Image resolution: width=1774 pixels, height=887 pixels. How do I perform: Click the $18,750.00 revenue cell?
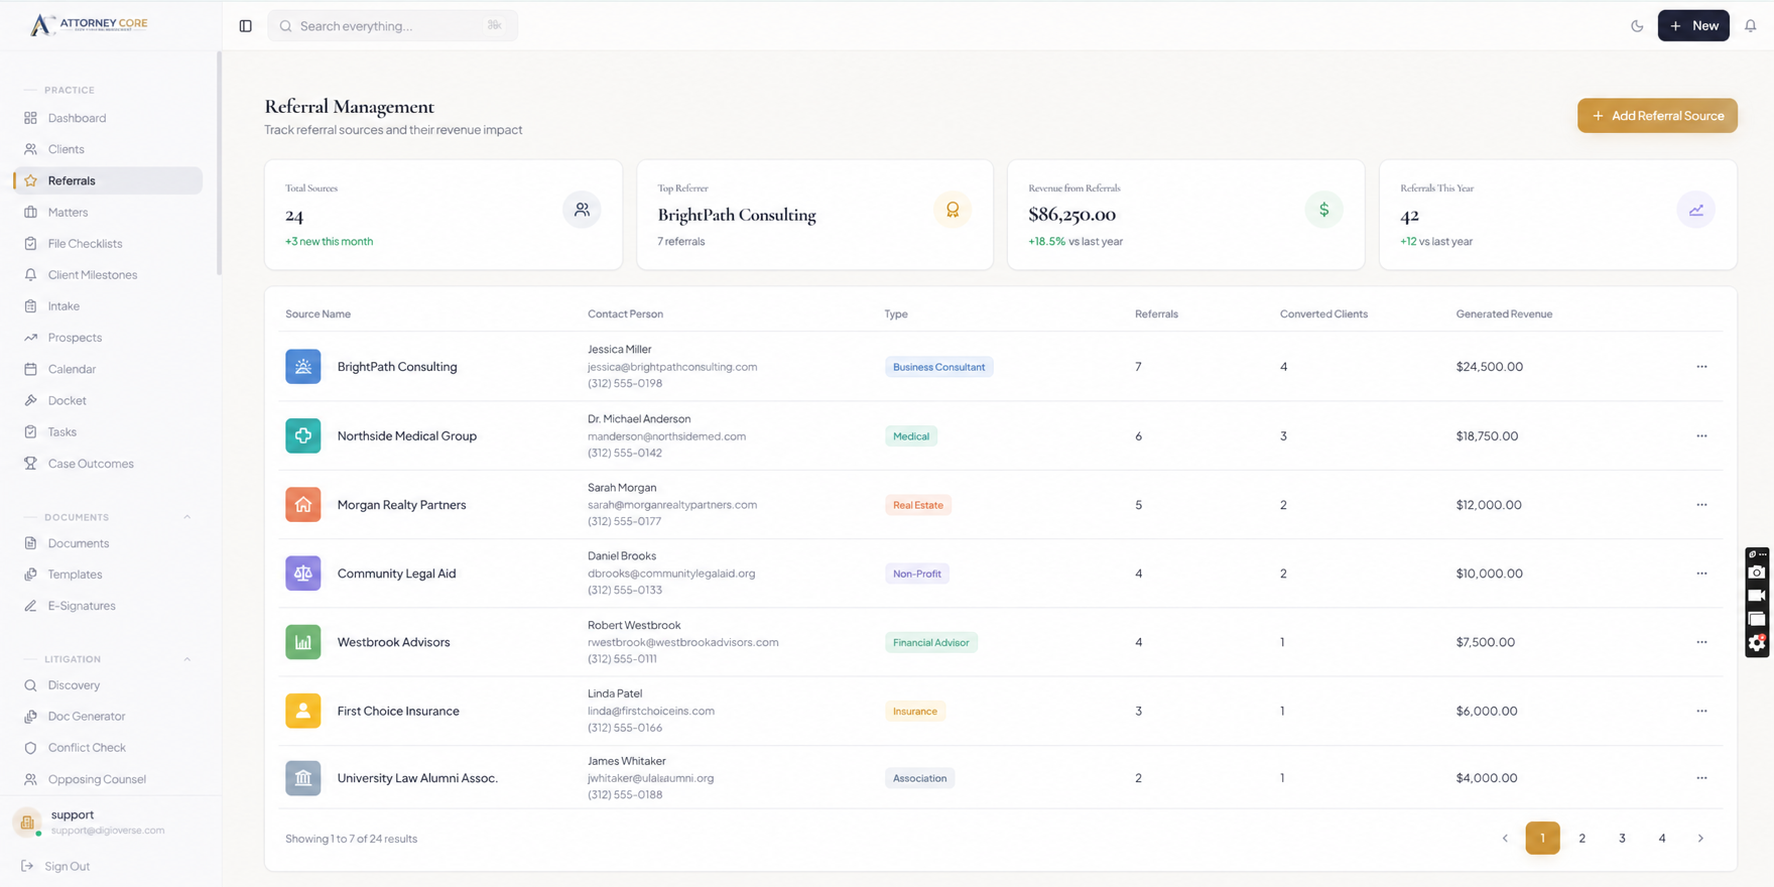(x=1487, y=436)
